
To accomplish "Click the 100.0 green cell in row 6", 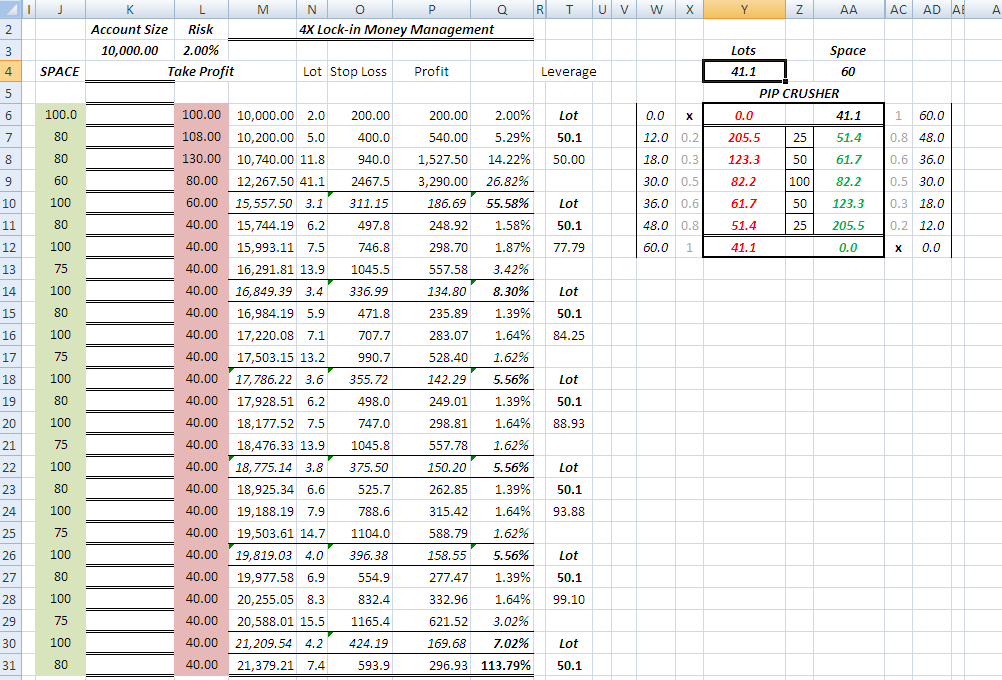I will [60, 114].
